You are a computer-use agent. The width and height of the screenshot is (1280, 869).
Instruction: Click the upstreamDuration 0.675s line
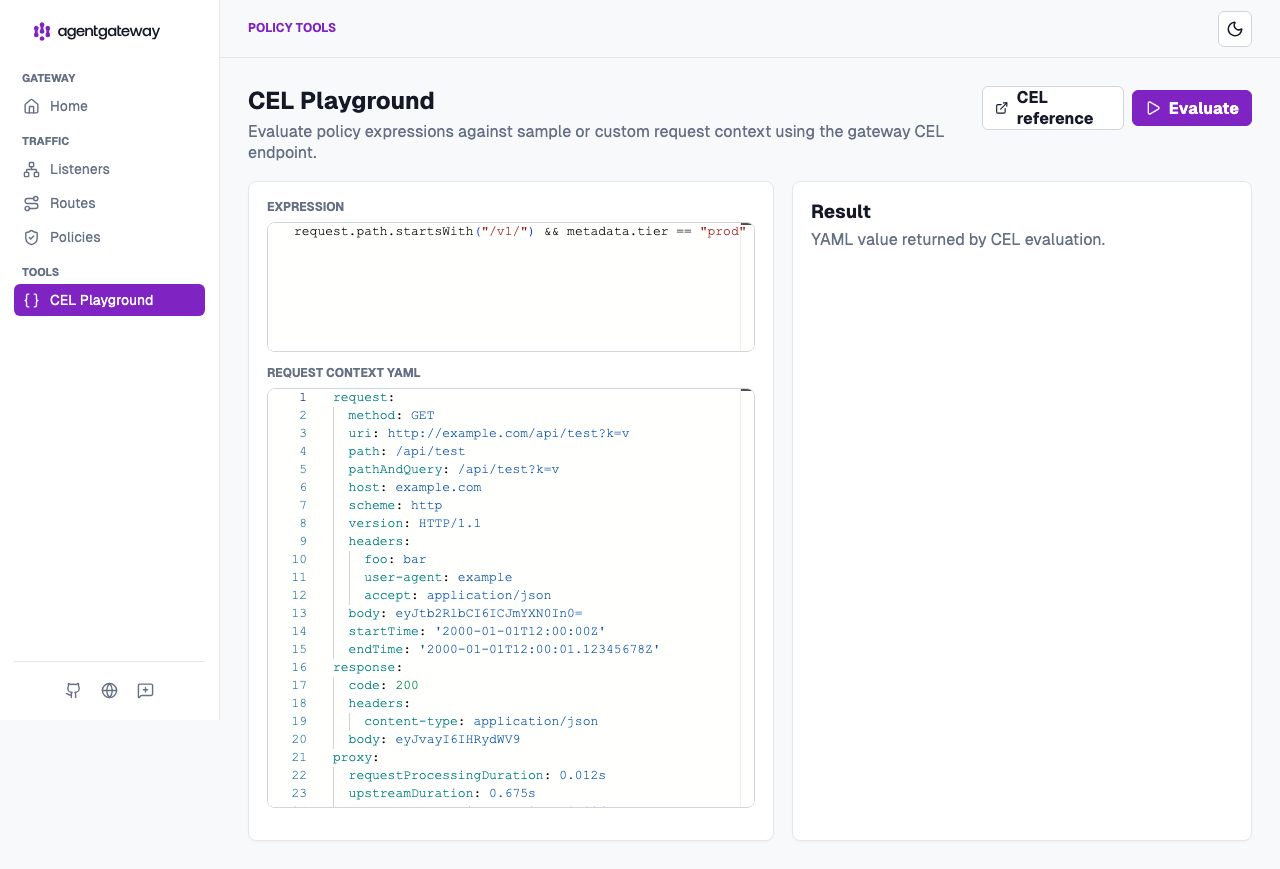[x=442, y=793]
